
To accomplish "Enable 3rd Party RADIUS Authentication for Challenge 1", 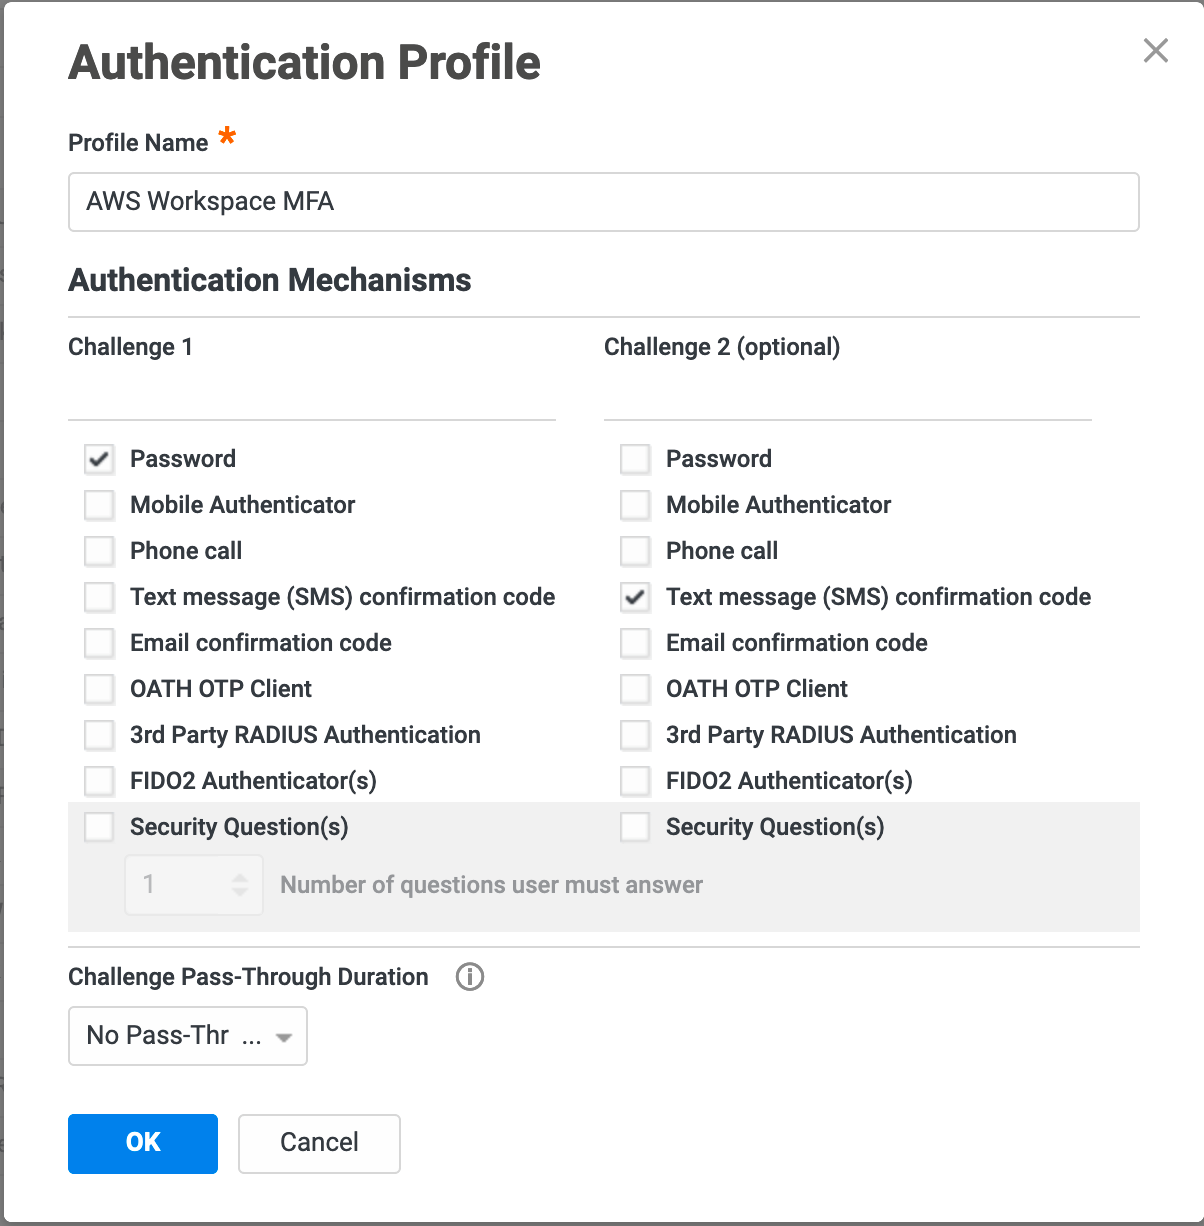I will pos(99,735).
